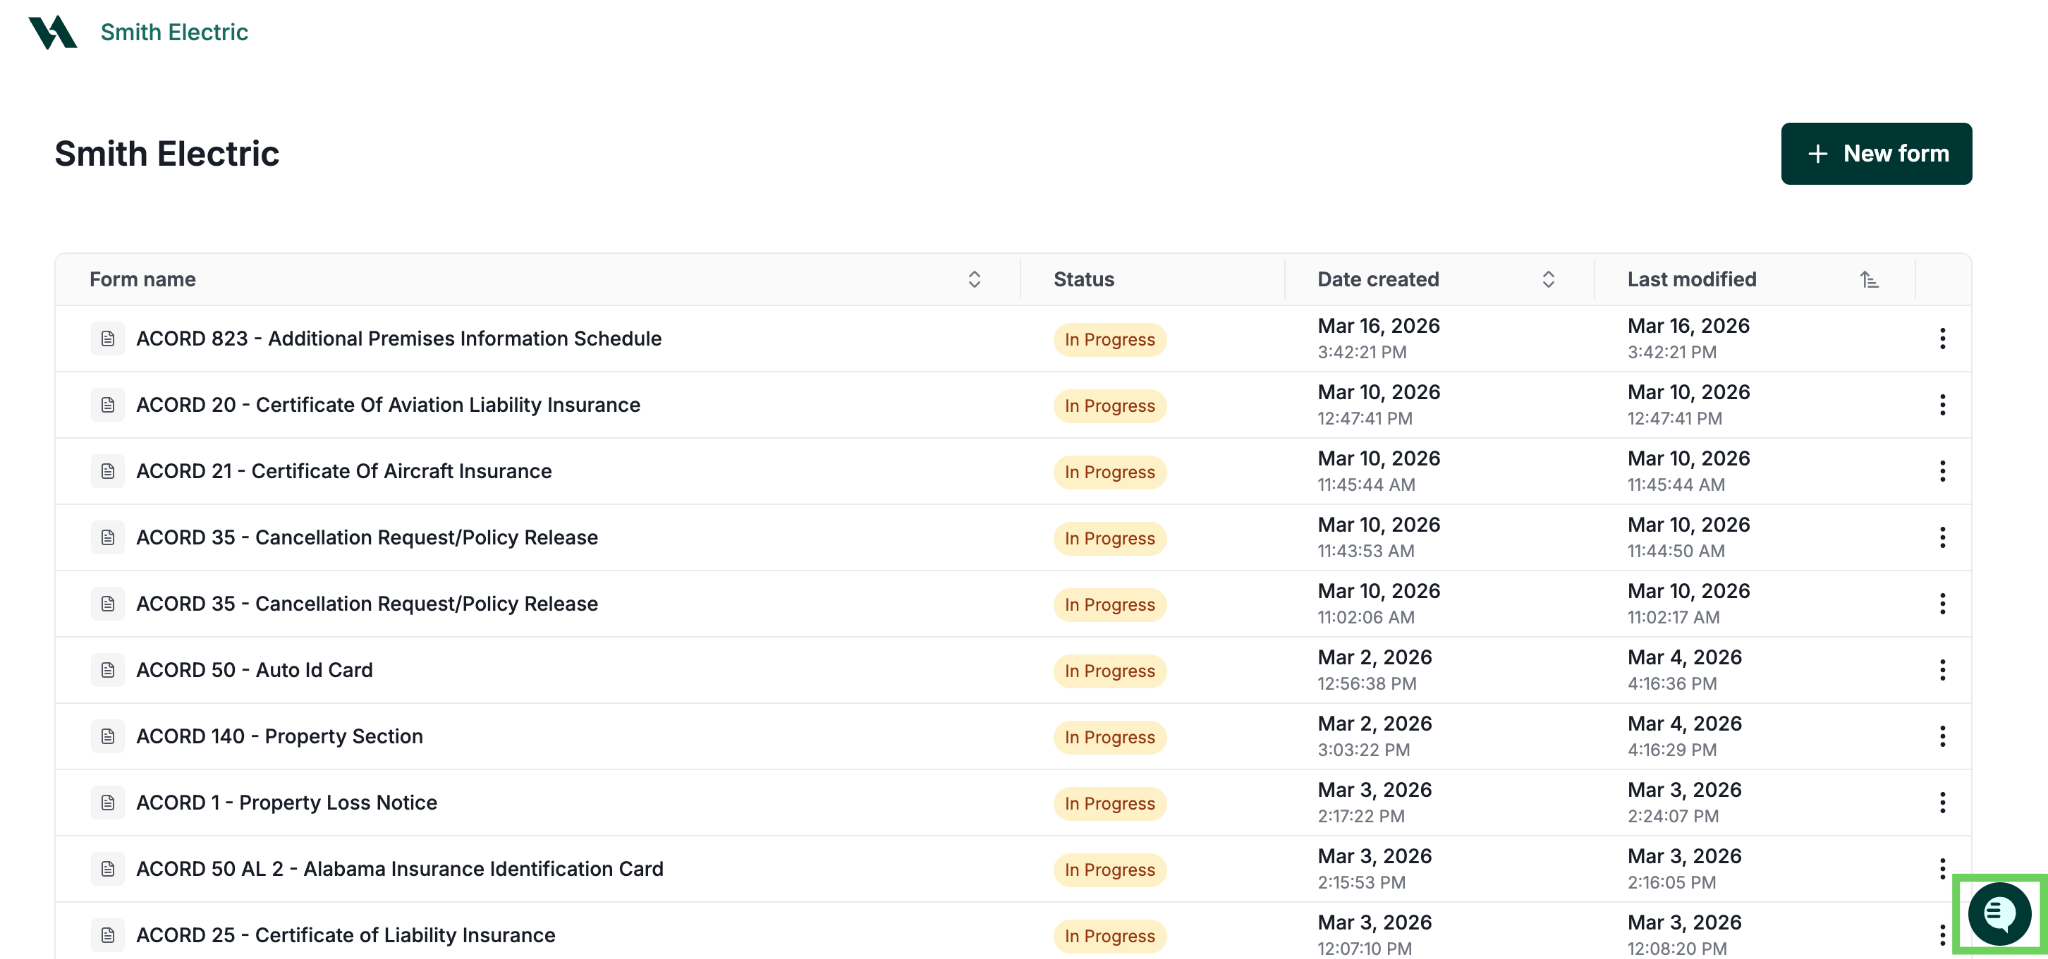Toggle the Date created sort arrows
The height and width of the screenshot is (959, 2048).
coord(1548,280)
